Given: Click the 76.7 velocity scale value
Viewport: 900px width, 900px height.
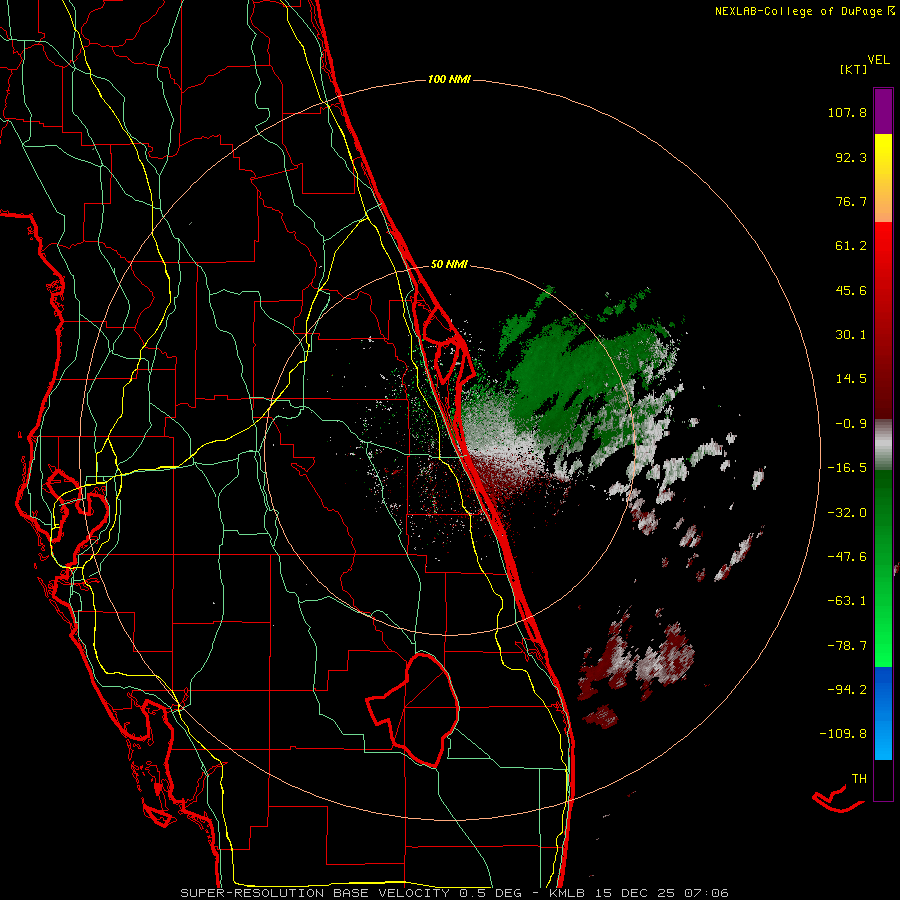Looking at the screenshot, I should tap(851, 201).
